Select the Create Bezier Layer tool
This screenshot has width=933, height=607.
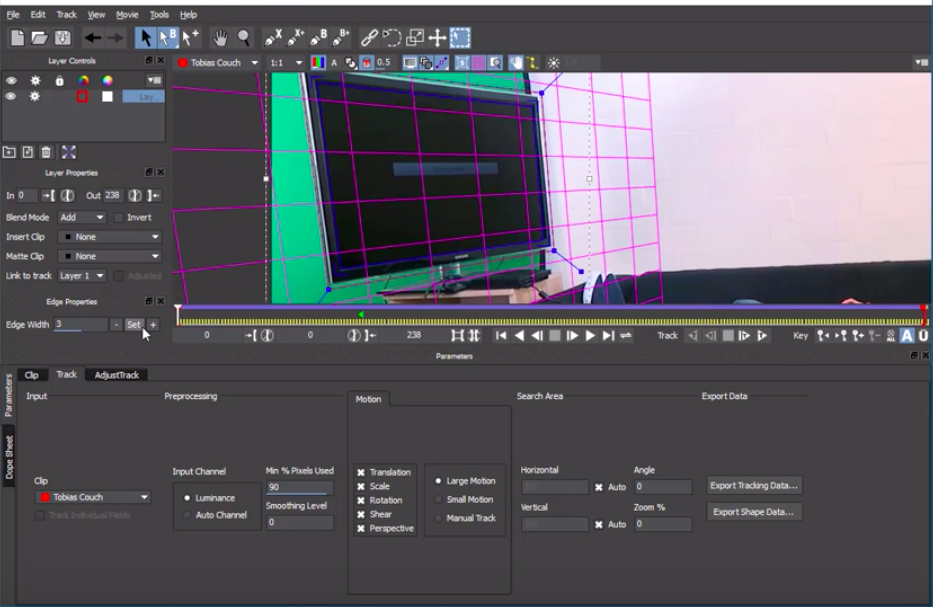[318, 38]
